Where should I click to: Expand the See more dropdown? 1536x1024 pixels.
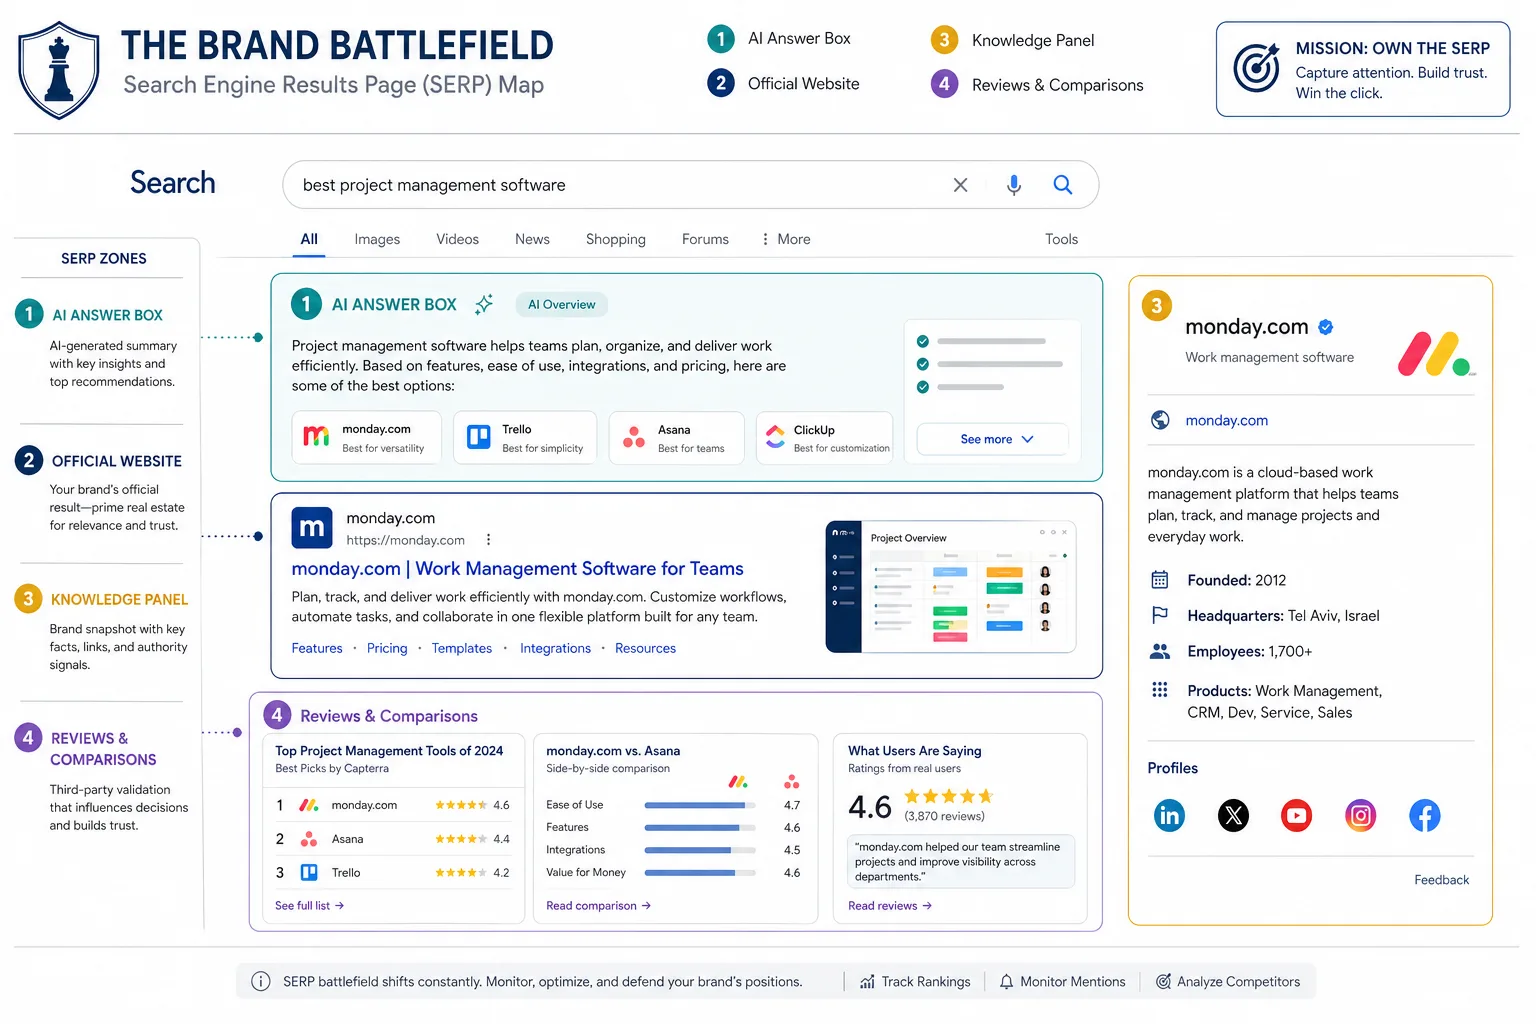coord(993,439)
